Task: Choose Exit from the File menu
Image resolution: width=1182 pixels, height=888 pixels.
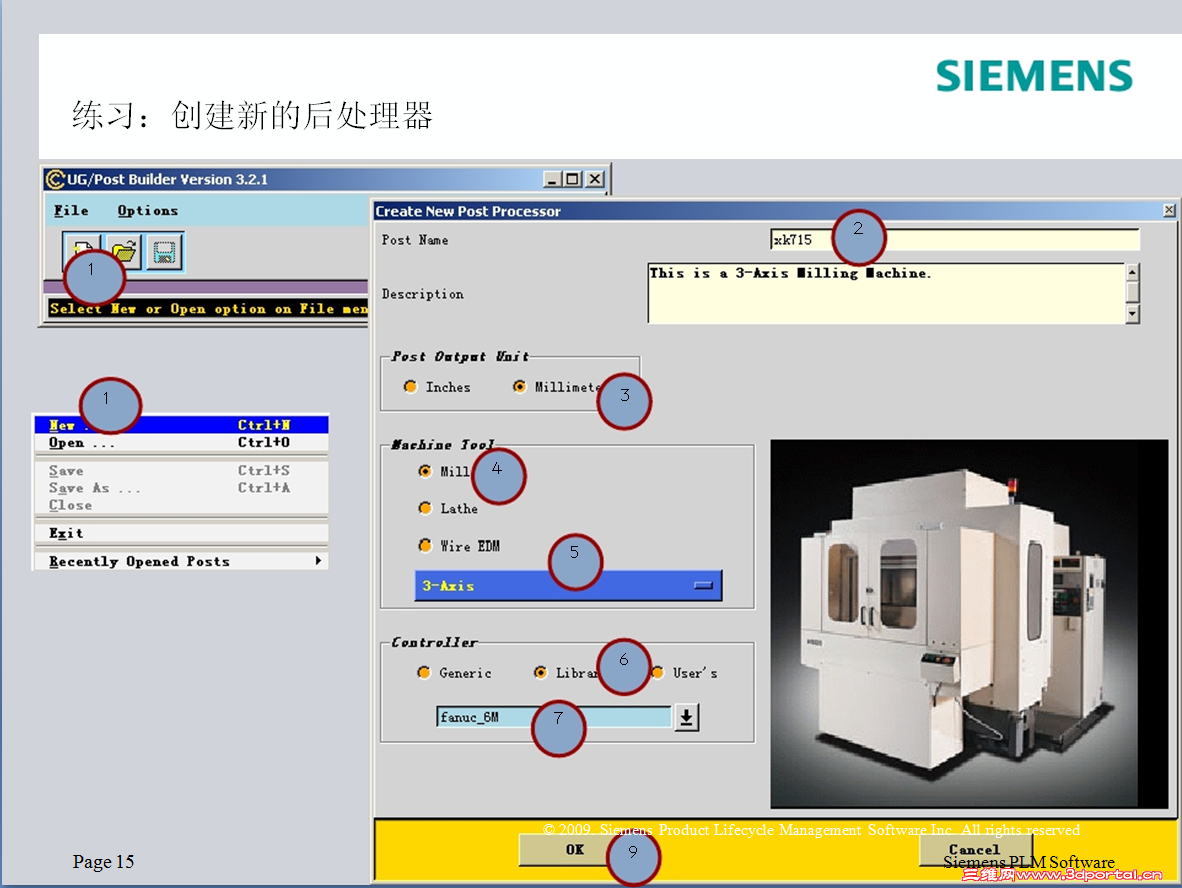Action: point(181,533)
